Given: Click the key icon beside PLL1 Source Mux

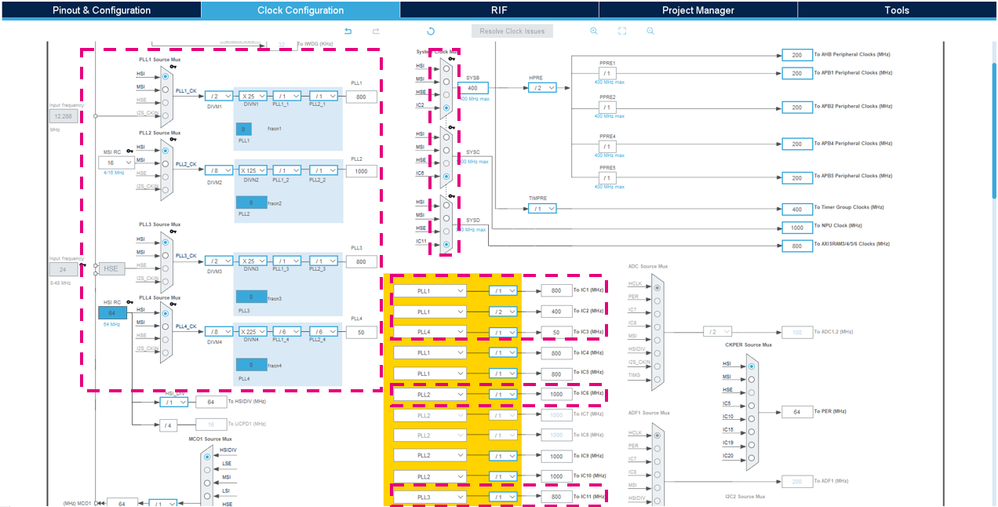Looking at the screenshot, I should click(173, 66).
